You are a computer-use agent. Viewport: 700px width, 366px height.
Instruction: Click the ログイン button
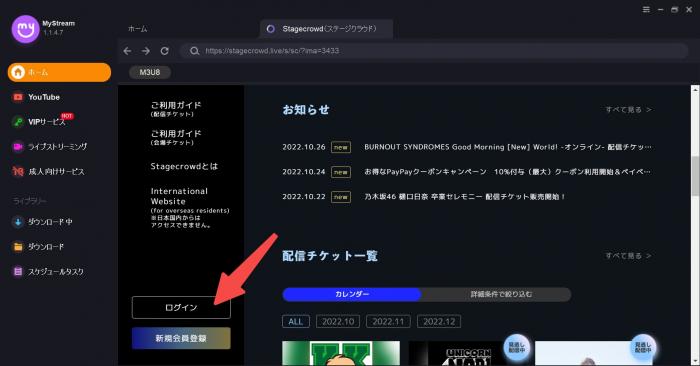[x=181, y=307]
